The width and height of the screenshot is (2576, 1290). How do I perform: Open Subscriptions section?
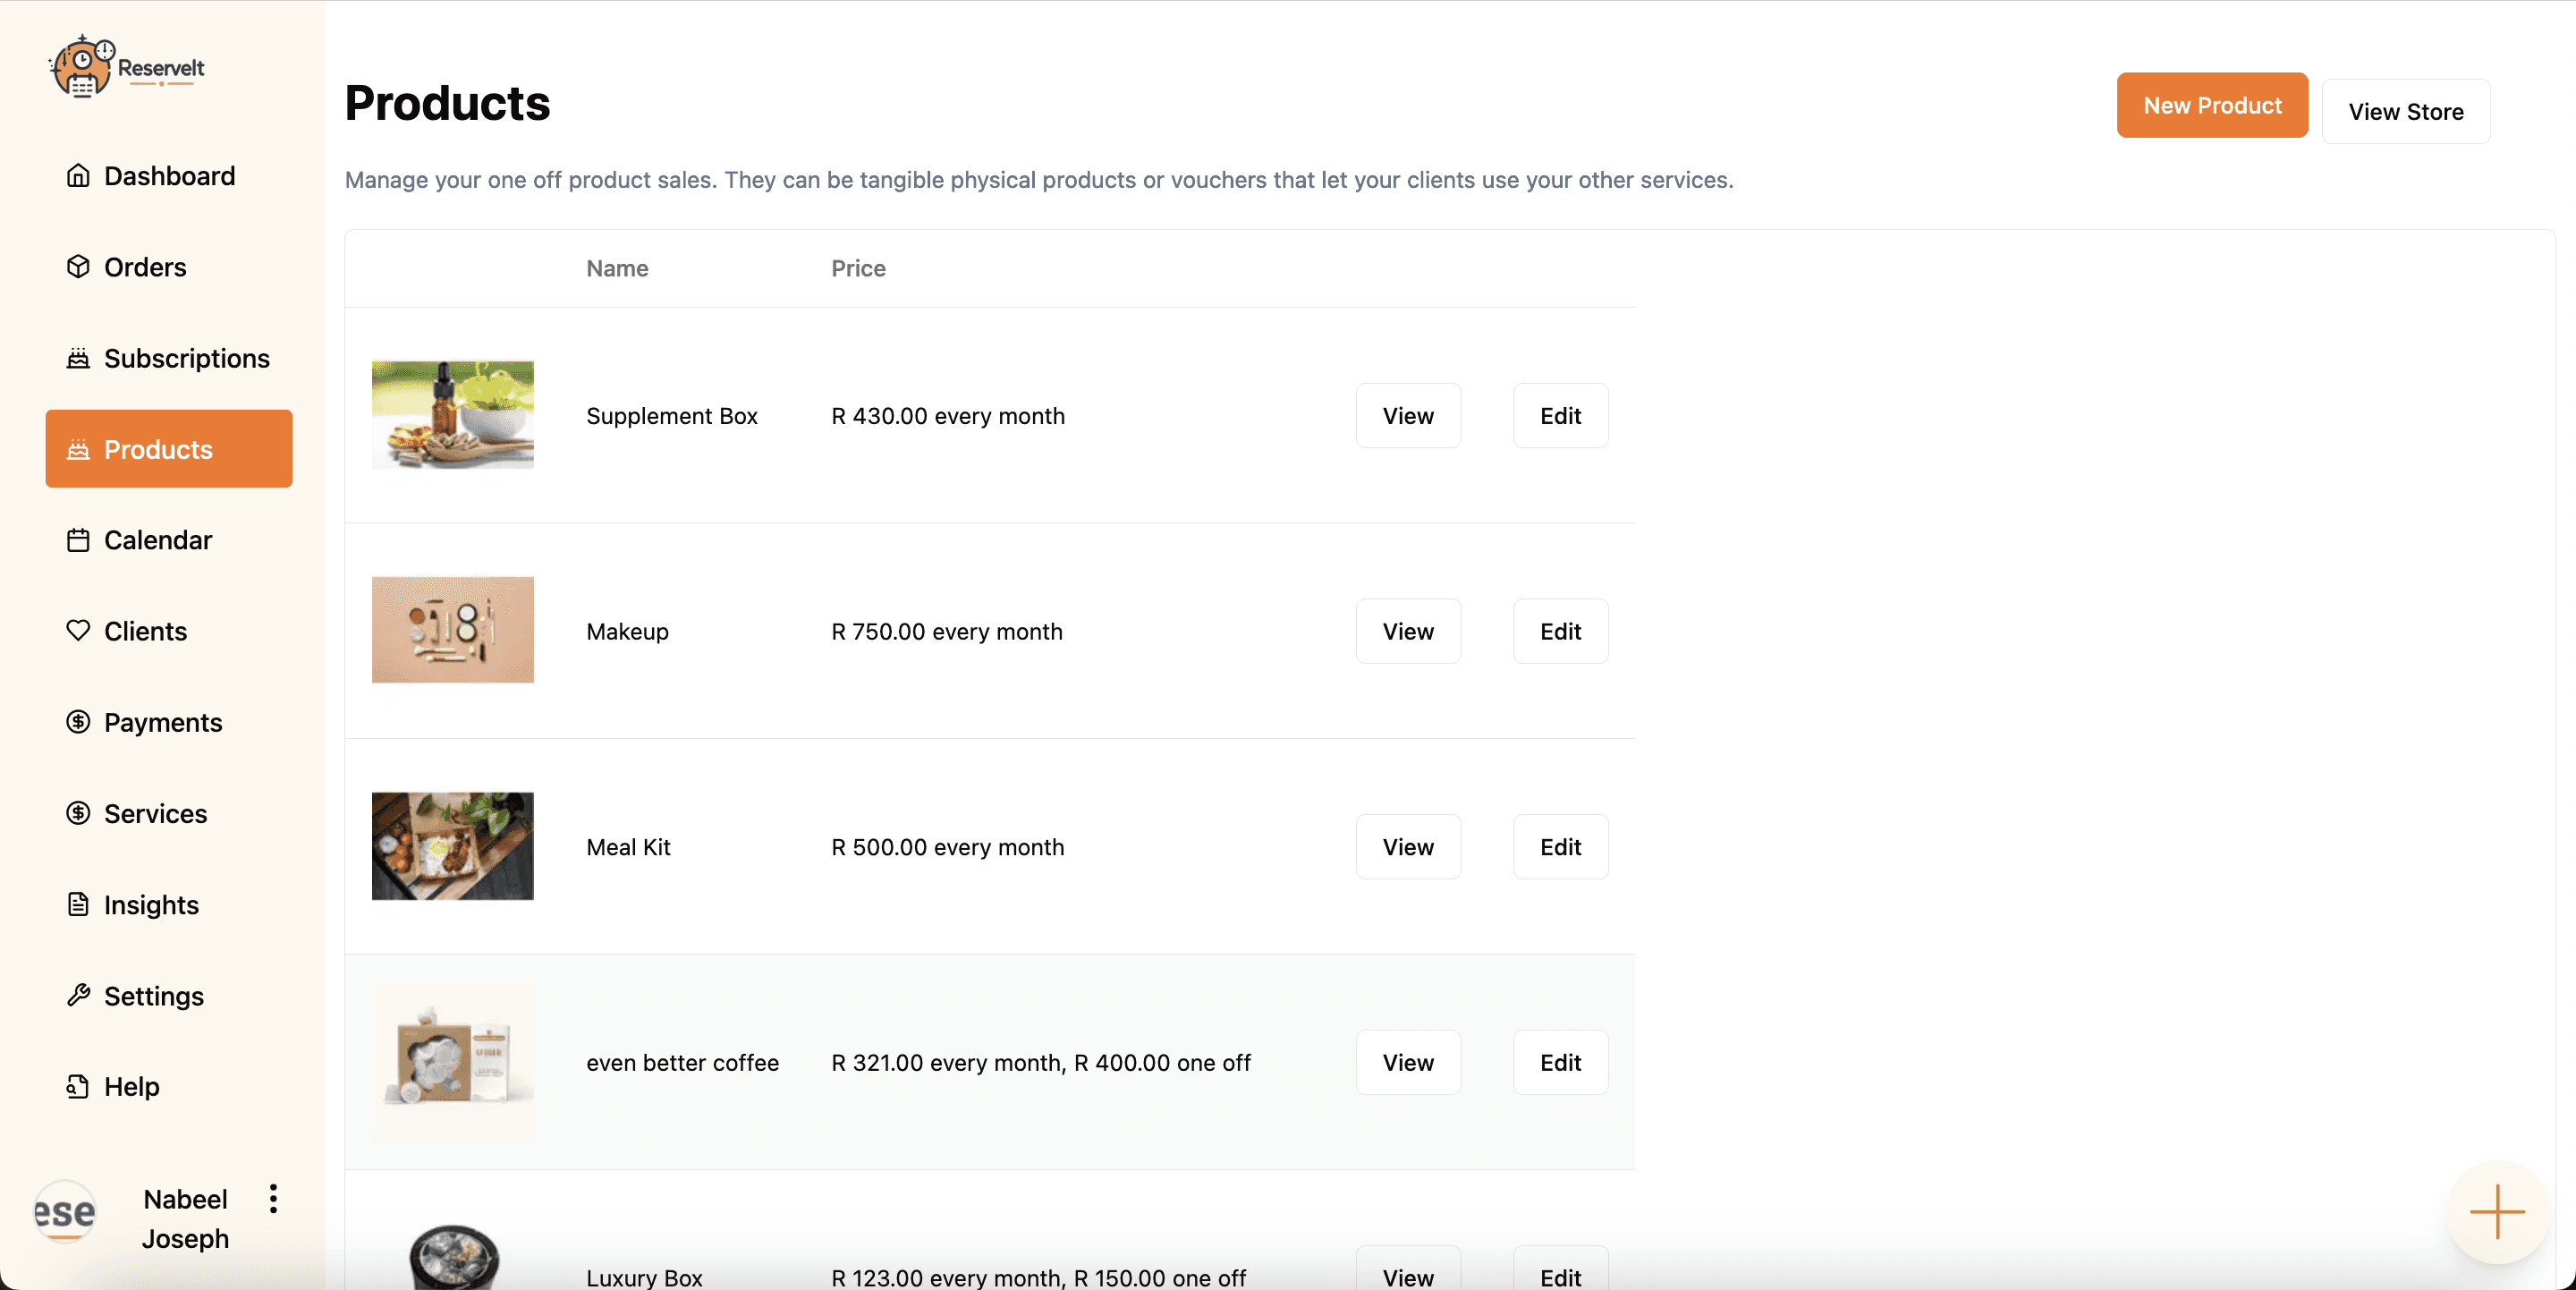(169, 358)
